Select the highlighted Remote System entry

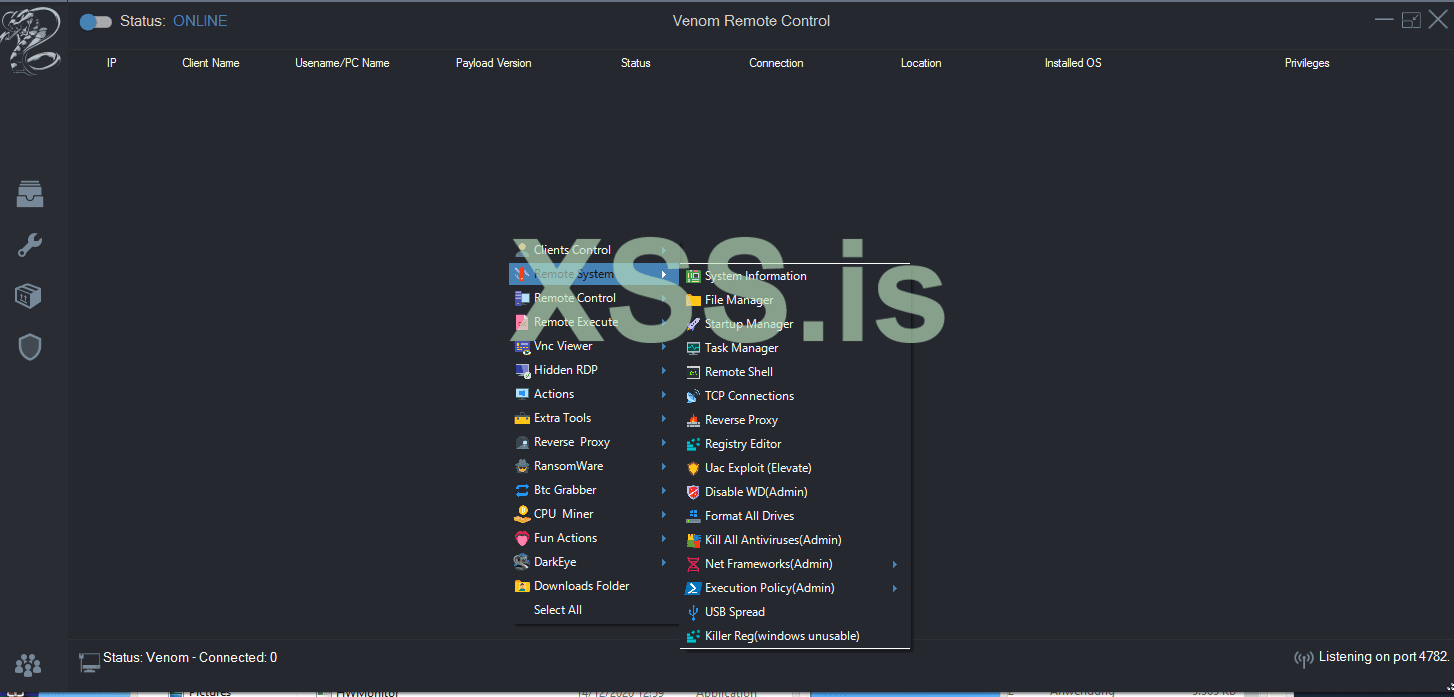point(594,274)
